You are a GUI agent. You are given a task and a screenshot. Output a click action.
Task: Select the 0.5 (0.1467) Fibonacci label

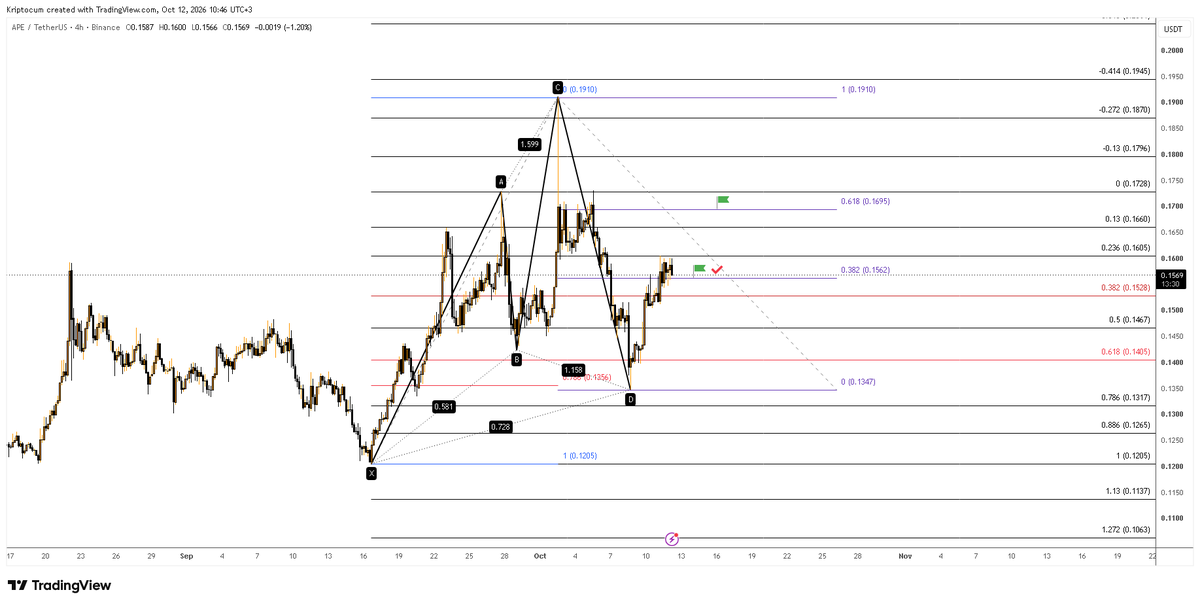1130,320
